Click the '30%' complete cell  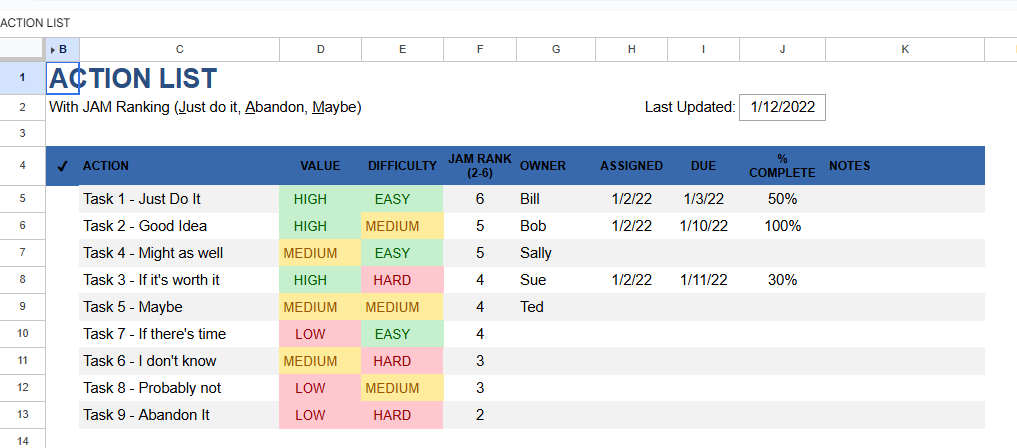coord(782,280)
